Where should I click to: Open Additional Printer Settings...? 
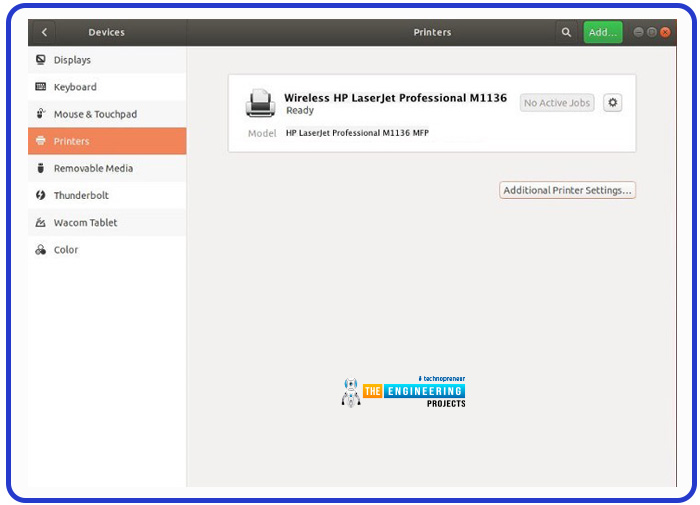(567, 190)
